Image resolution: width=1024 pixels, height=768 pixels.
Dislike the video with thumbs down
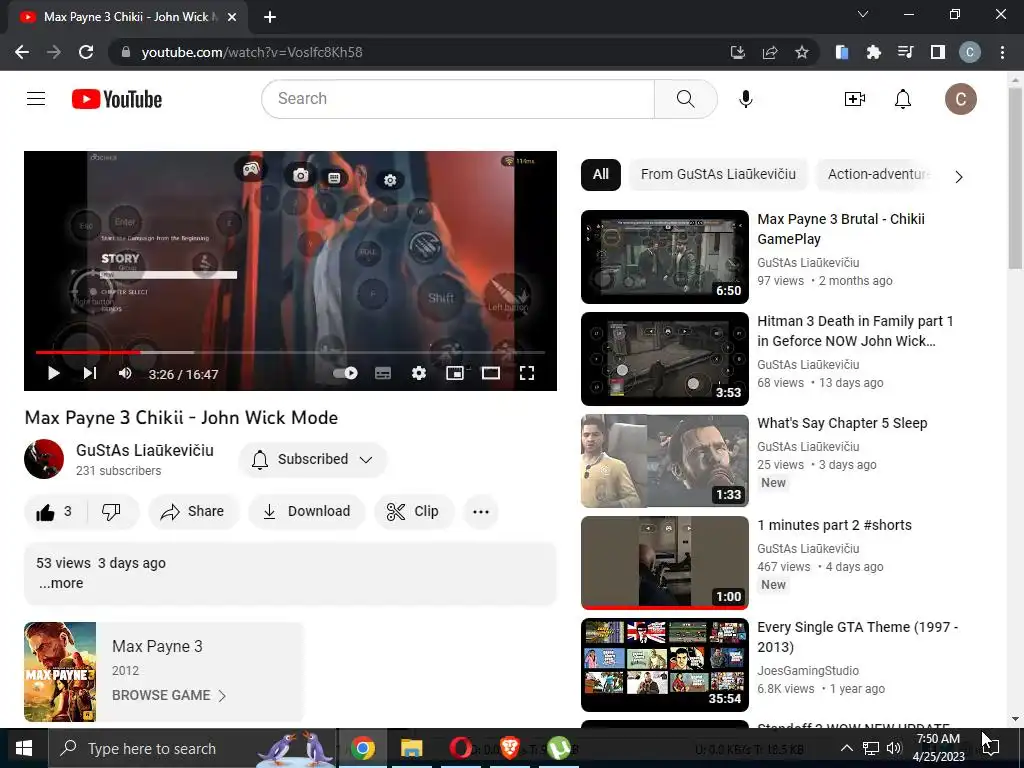click(112, 511)
